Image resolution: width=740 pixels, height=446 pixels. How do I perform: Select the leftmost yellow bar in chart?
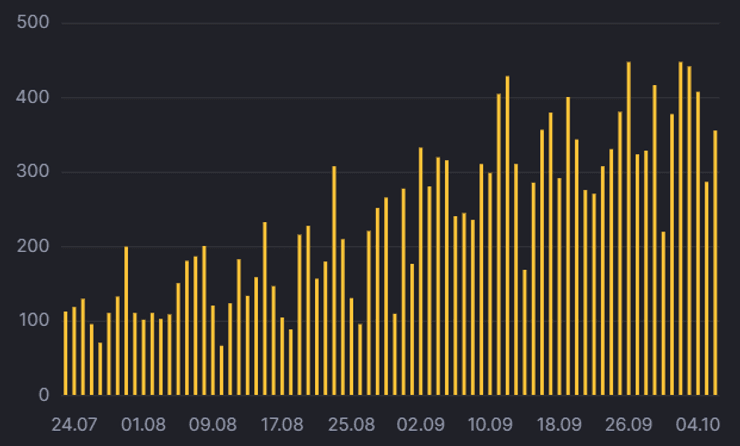[x=66, y=353]
